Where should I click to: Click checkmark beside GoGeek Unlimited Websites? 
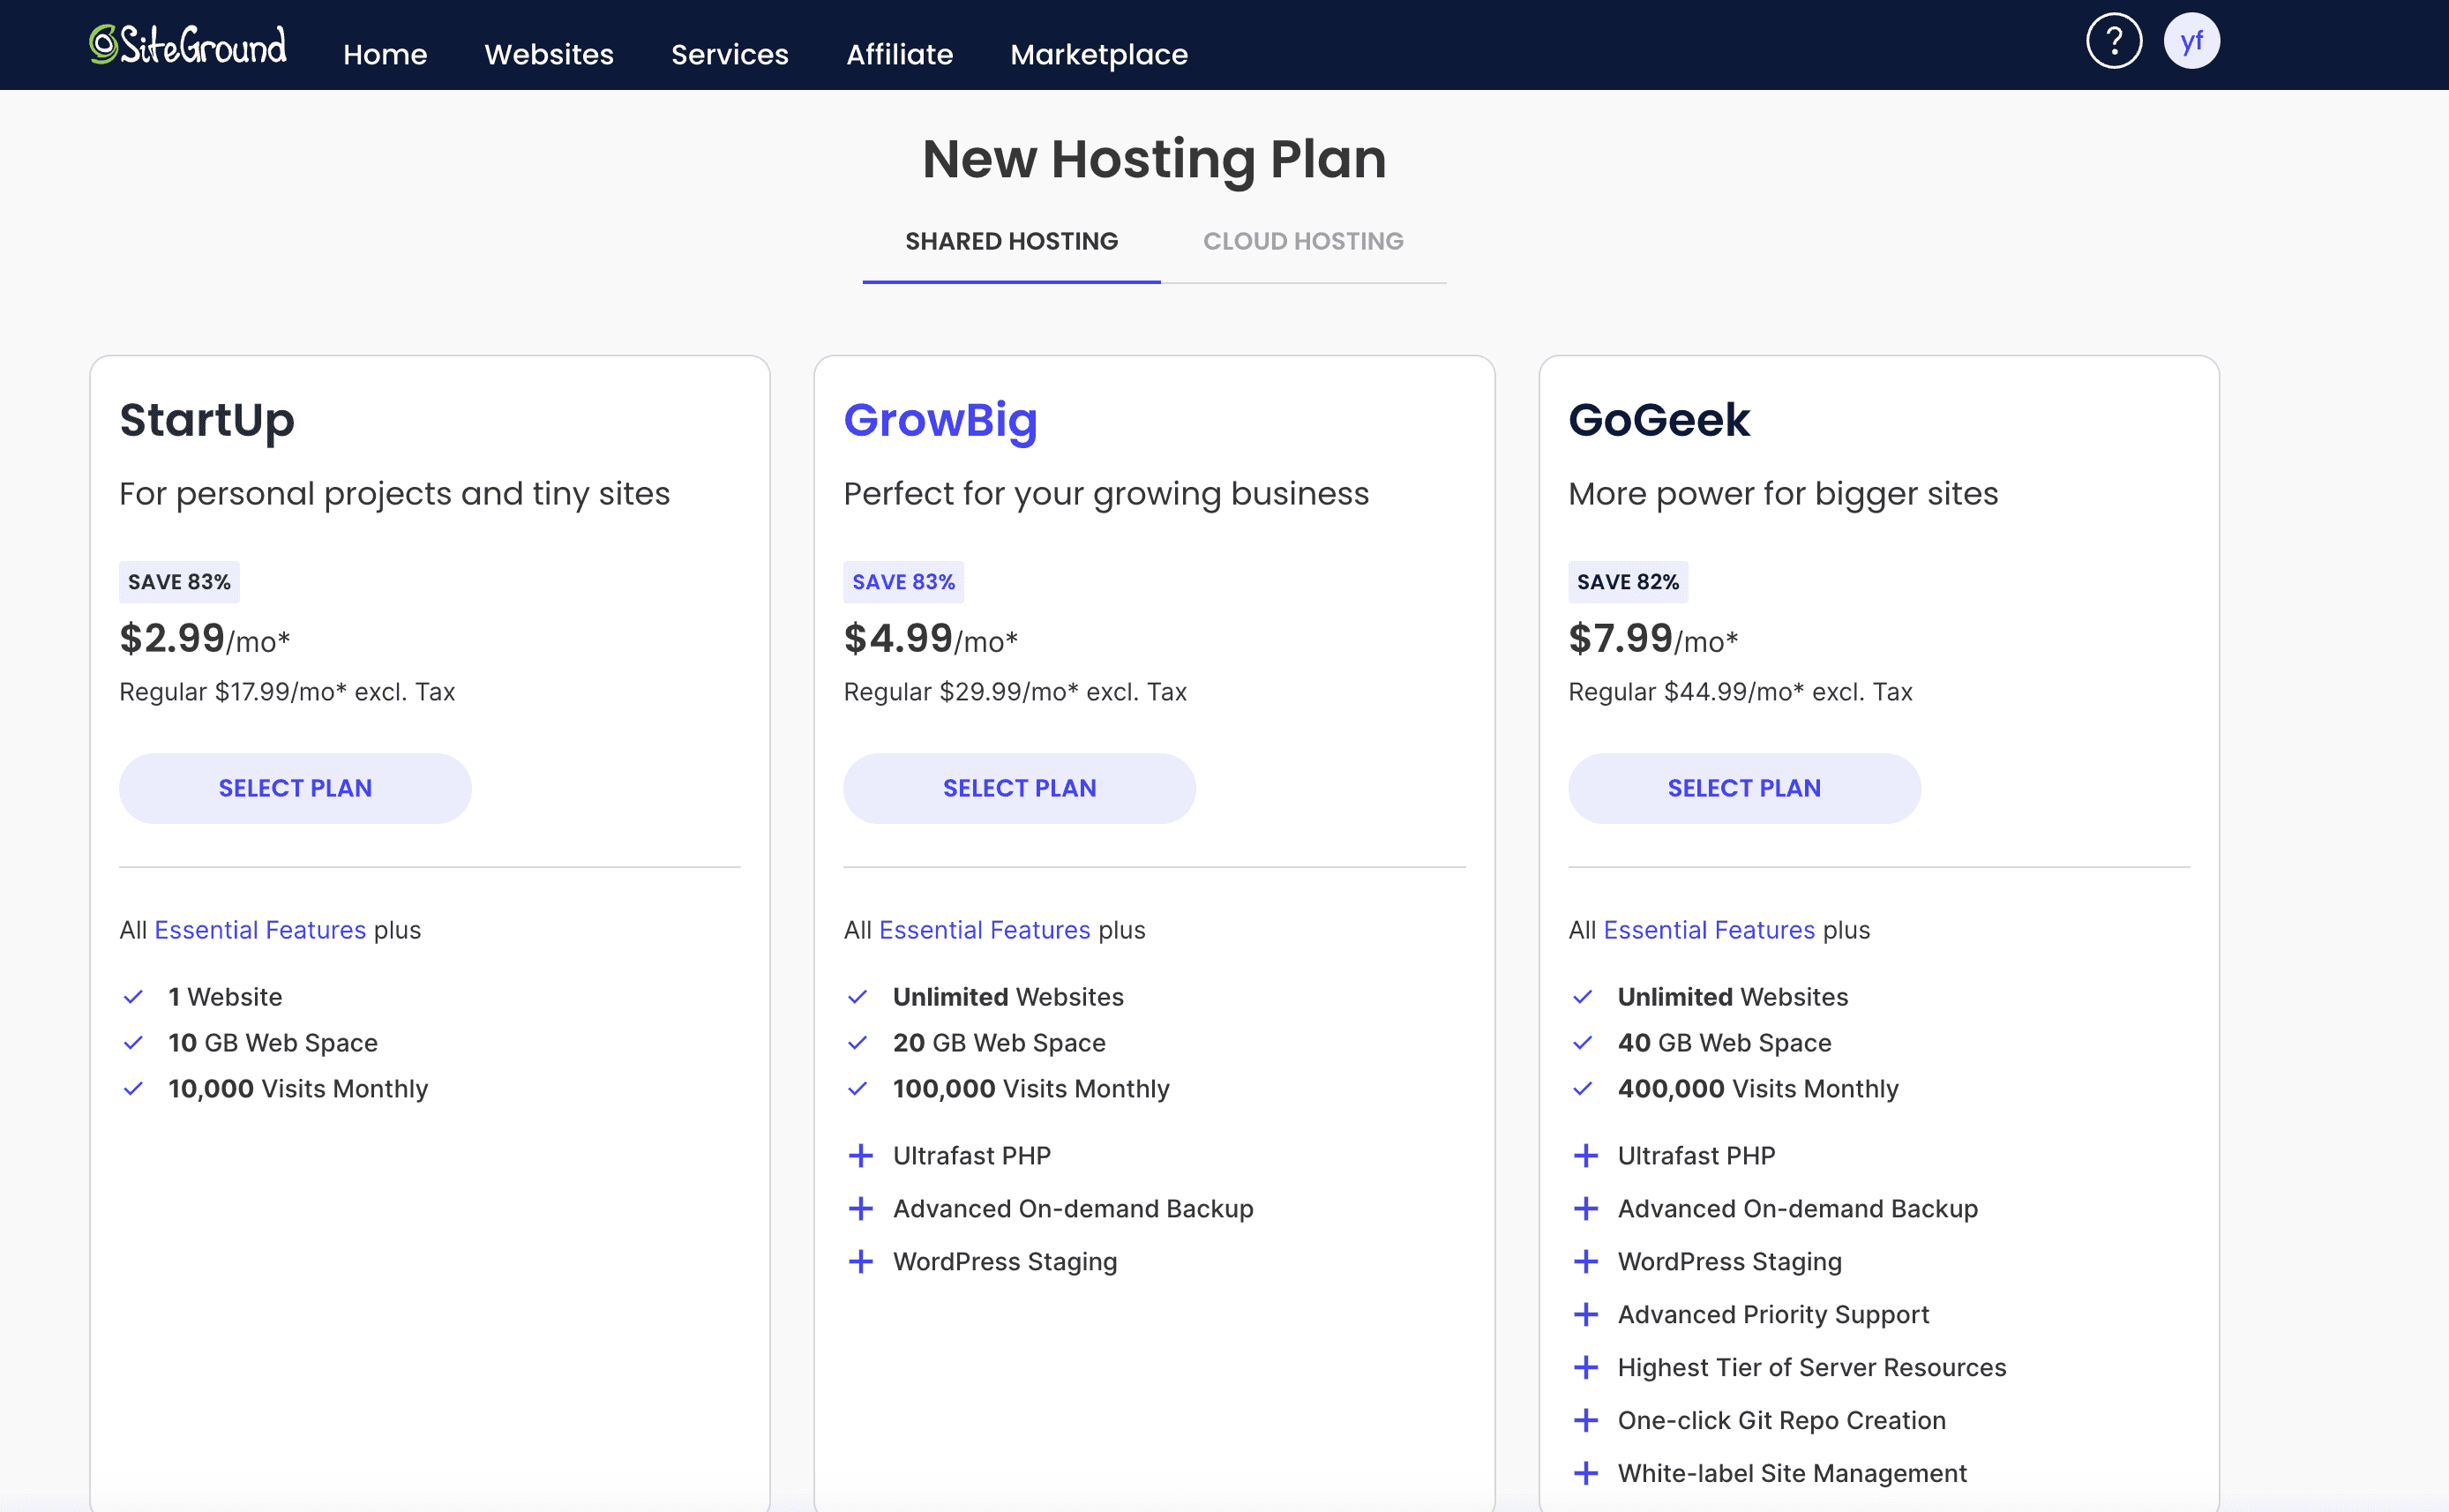coord(1582,997)
